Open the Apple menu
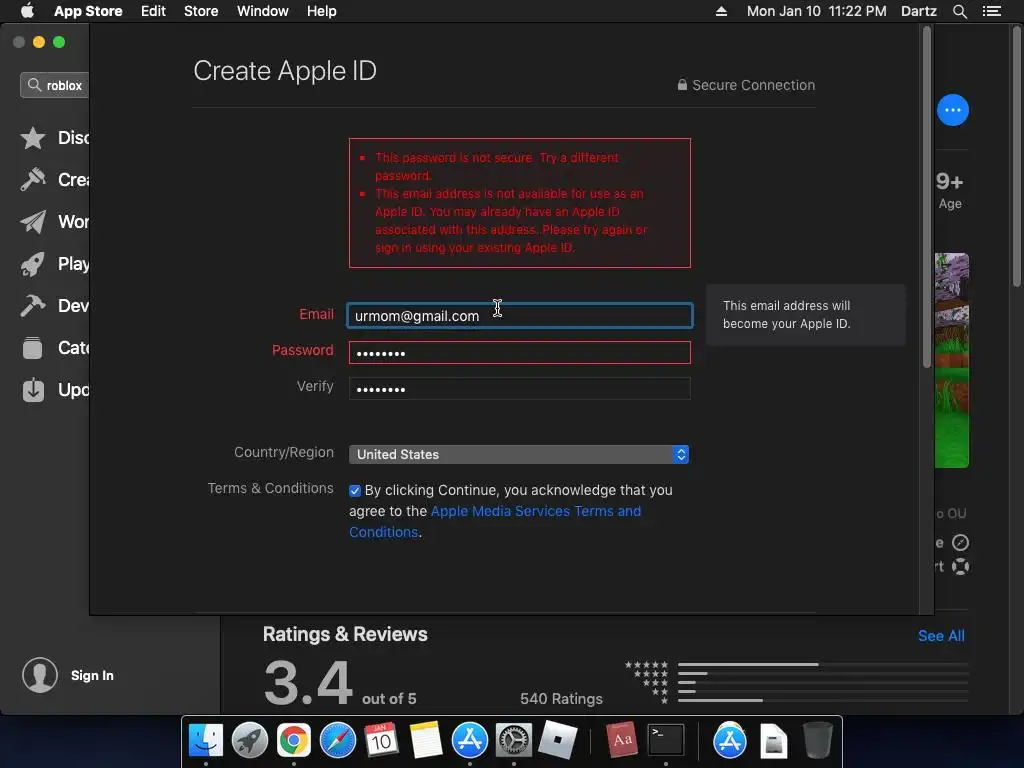The width and height of the screenshot is (1024, 768). [x=27, y=11]
